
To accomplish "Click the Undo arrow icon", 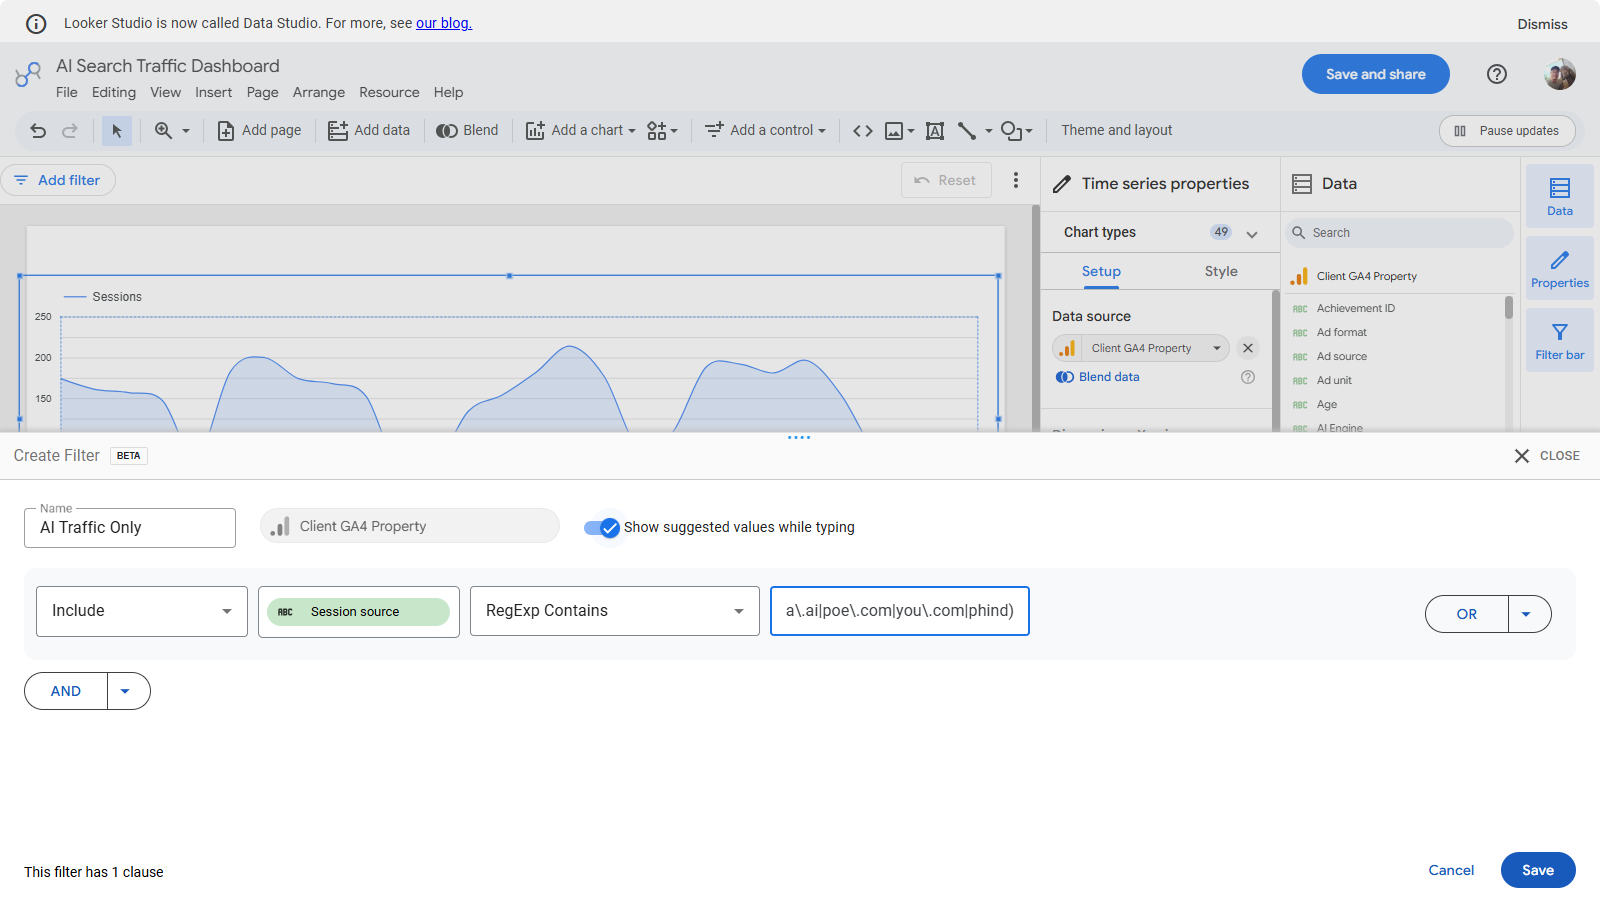I will [38, 131].
